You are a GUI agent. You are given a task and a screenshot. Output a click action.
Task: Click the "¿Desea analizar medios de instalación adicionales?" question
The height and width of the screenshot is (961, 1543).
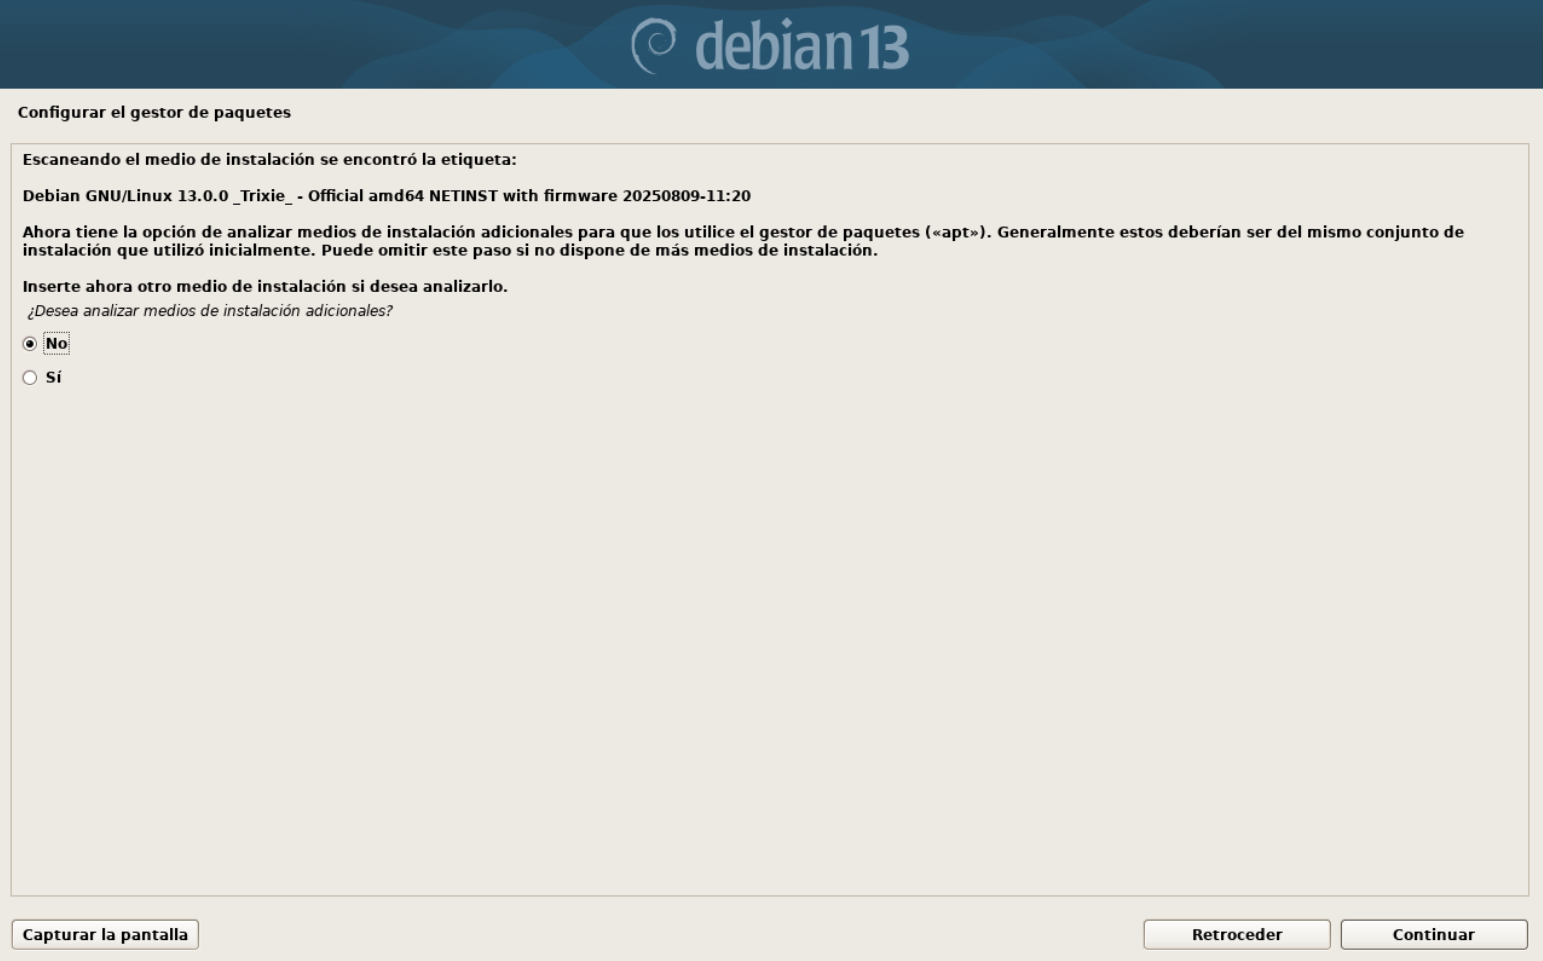210,311
